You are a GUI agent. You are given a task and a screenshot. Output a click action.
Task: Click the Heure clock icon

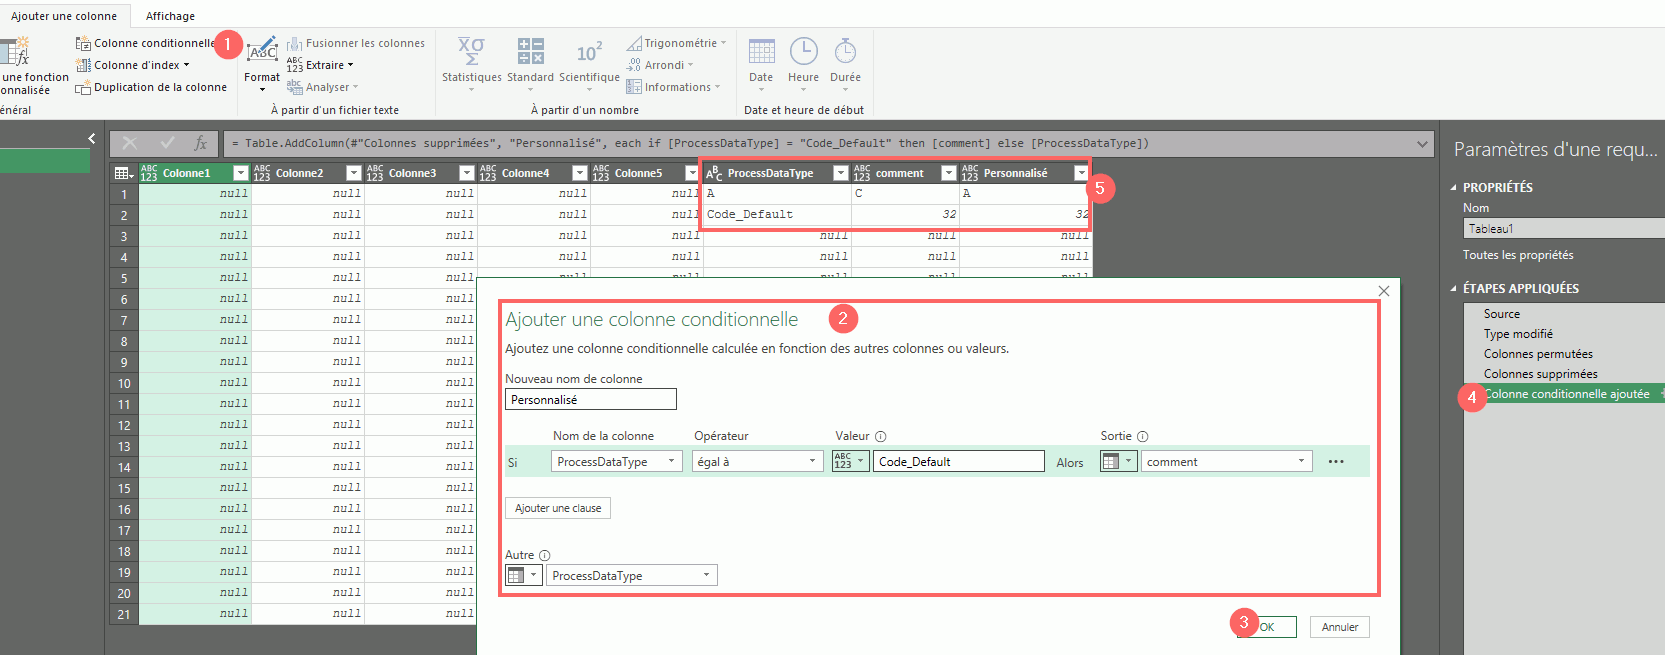803,51
